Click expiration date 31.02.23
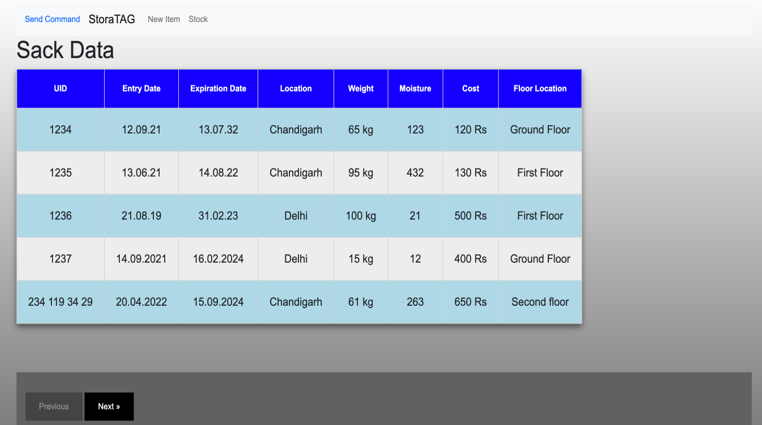This screenshot has width=762, height=425. (218, 216)
